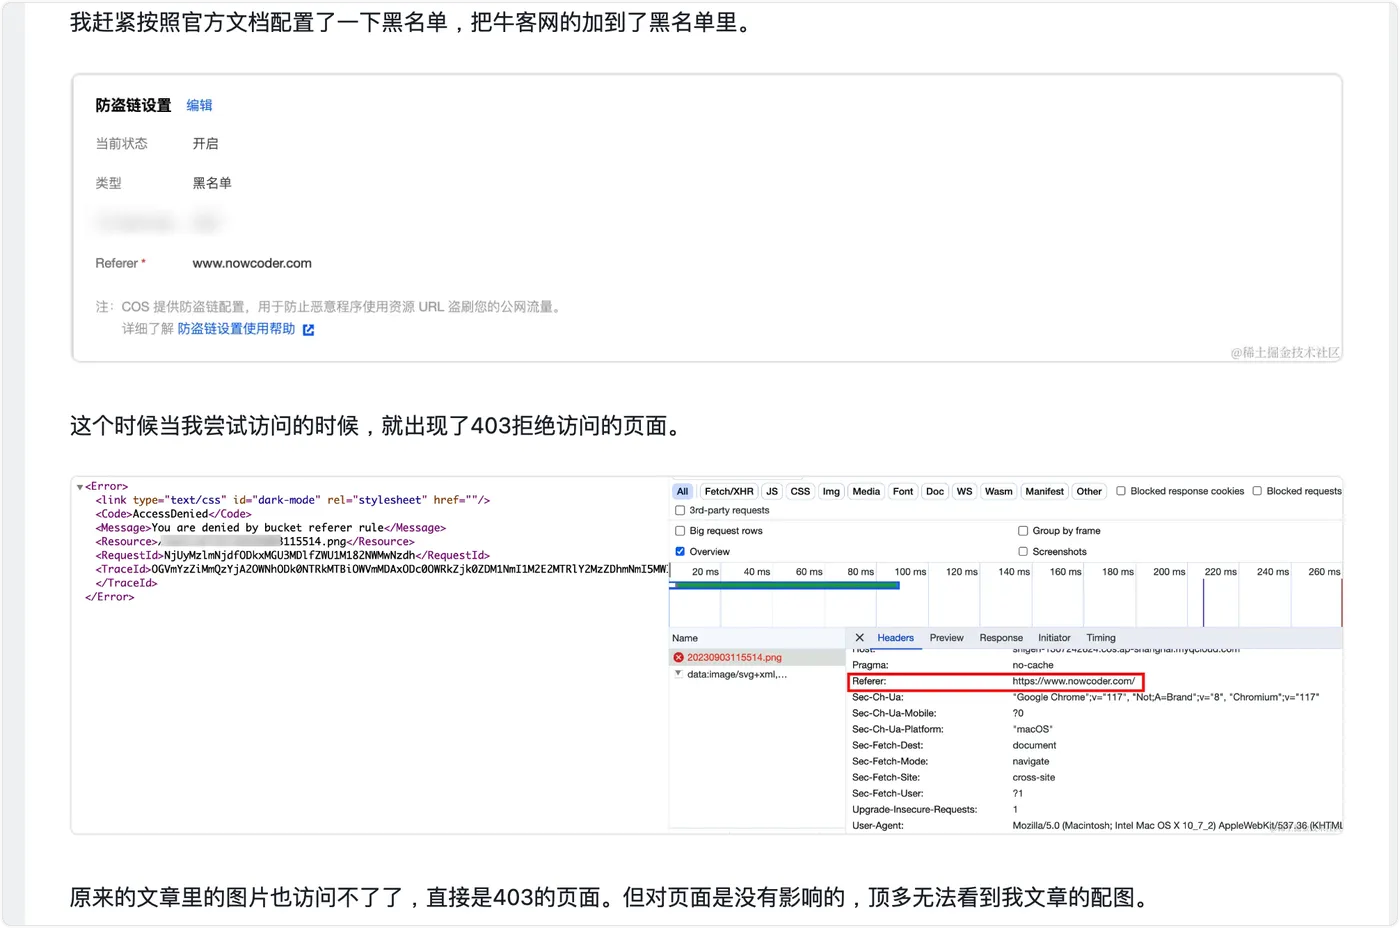Click the Referer header name
The height and width of the screenshot is (928, 1400).
tap(868, 681)
